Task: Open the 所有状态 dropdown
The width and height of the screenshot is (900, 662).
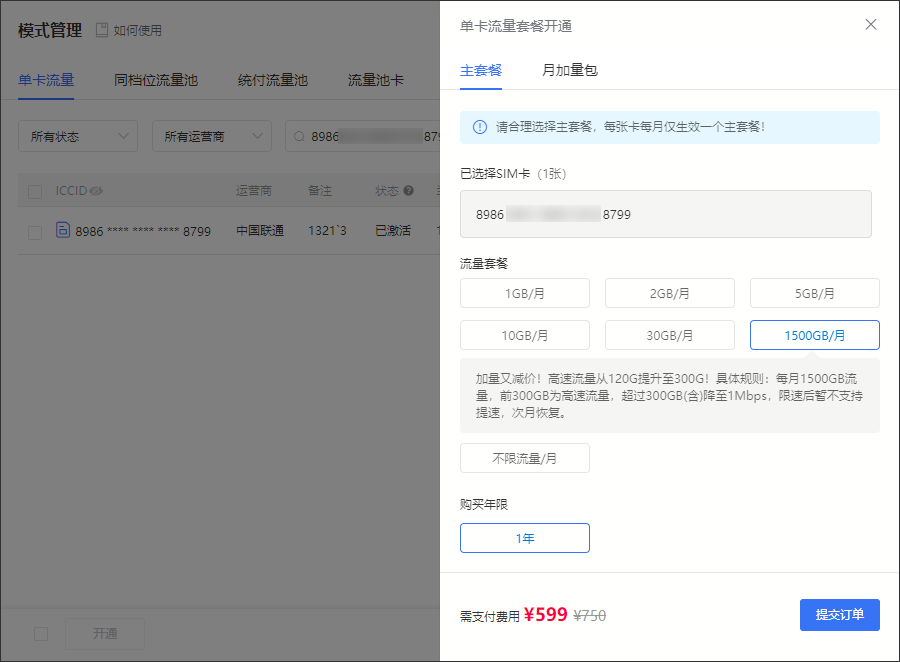Action: pos(78,136)
